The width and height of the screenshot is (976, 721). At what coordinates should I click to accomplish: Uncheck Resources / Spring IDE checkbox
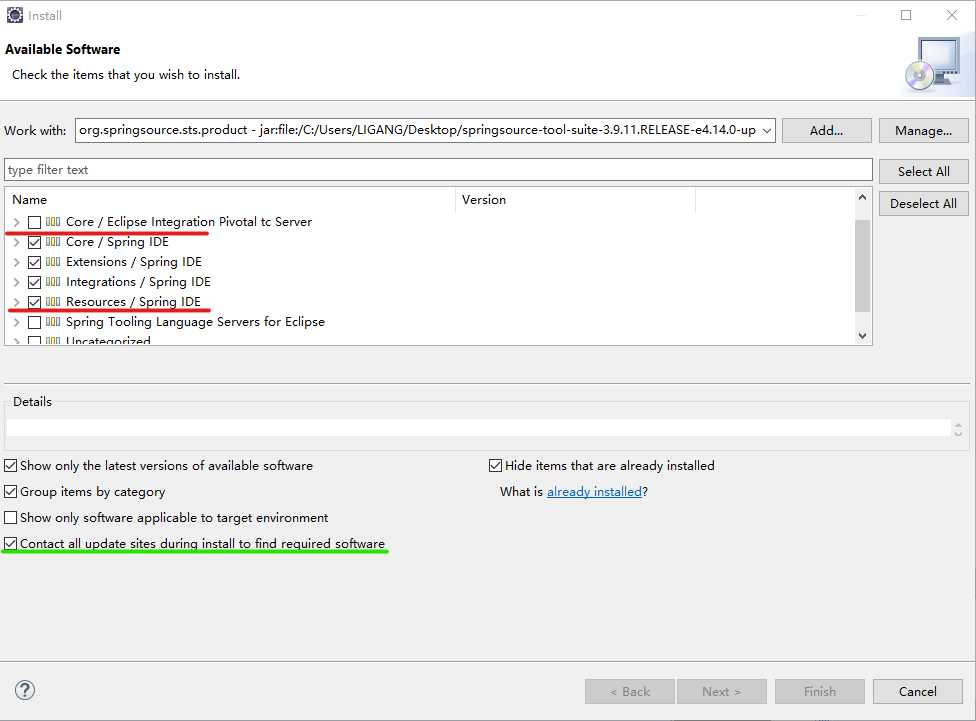(x=35, y=302)
